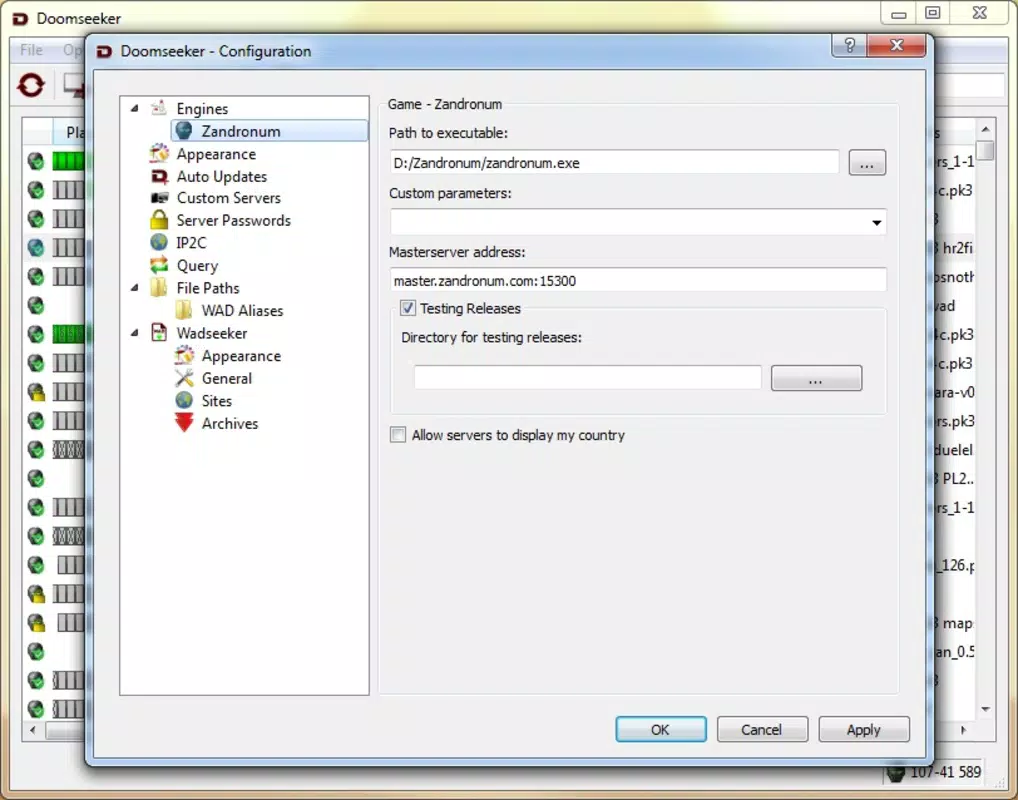Image resolution: width=1018 pixels, height=800 pixels.
Task: Click the WAD Aliases folder icon
Action: click(x=184, y=310)
